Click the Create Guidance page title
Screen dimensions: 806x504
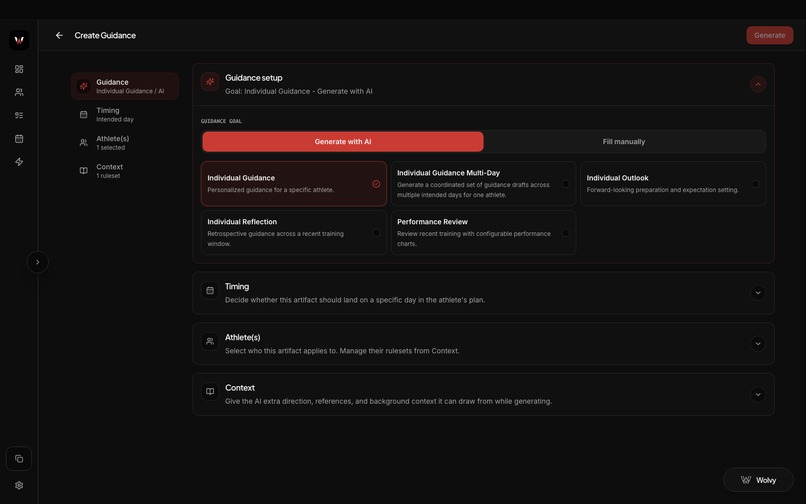point(105,35)
